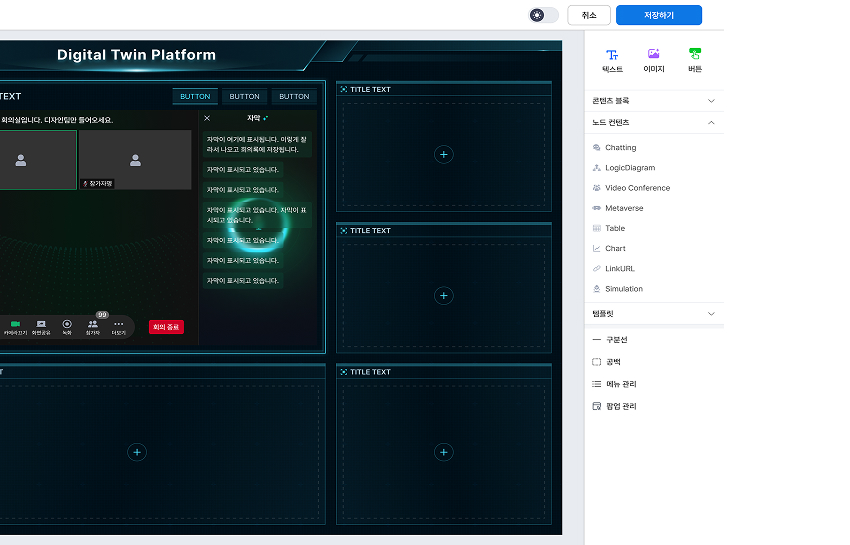Open participants list with 99 badge
Screen dimensions: 850x545
click(x=93, y=325)
